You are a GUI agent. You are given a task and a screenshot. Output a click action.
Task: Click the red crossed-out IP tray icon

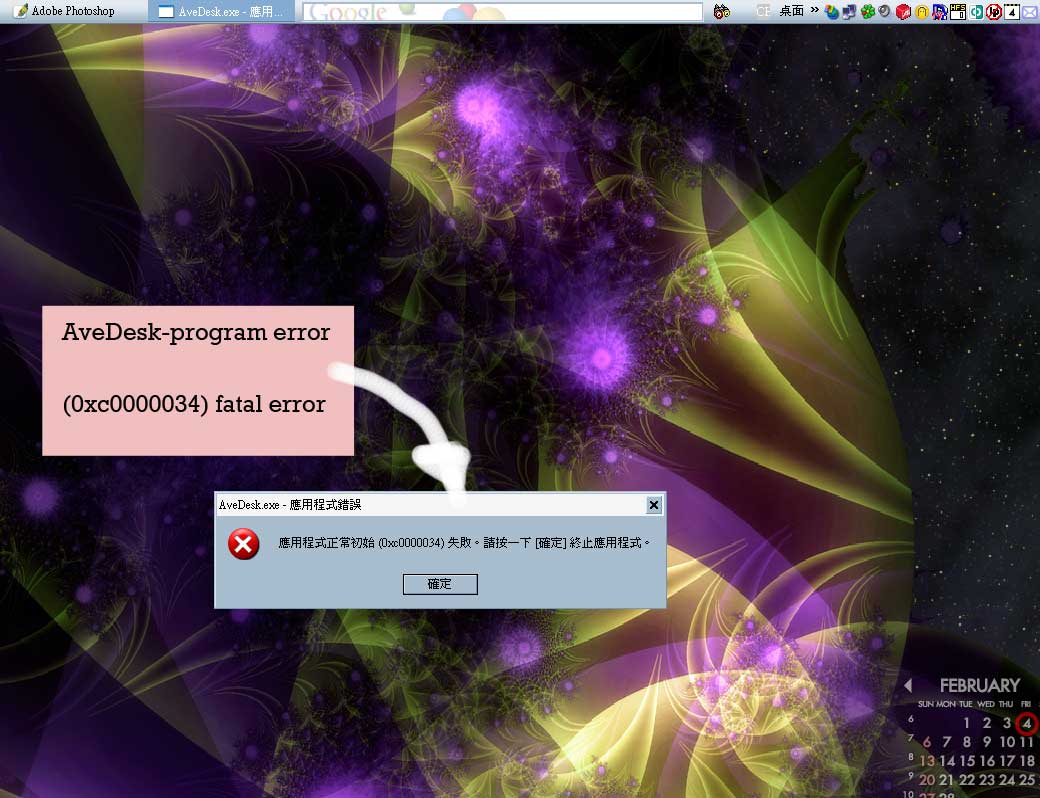(994, 12)
